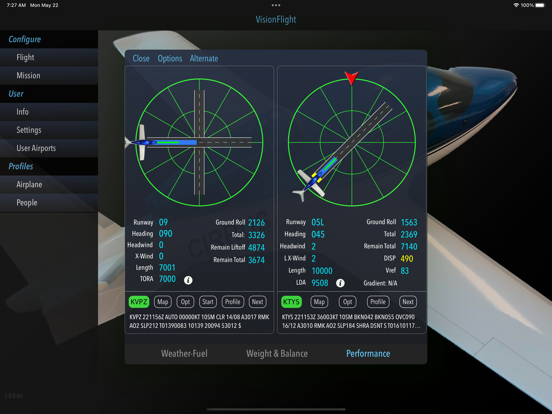Tap the Remain Liftoff 4874 value
The image size is (552, 414).
[256, 247]
